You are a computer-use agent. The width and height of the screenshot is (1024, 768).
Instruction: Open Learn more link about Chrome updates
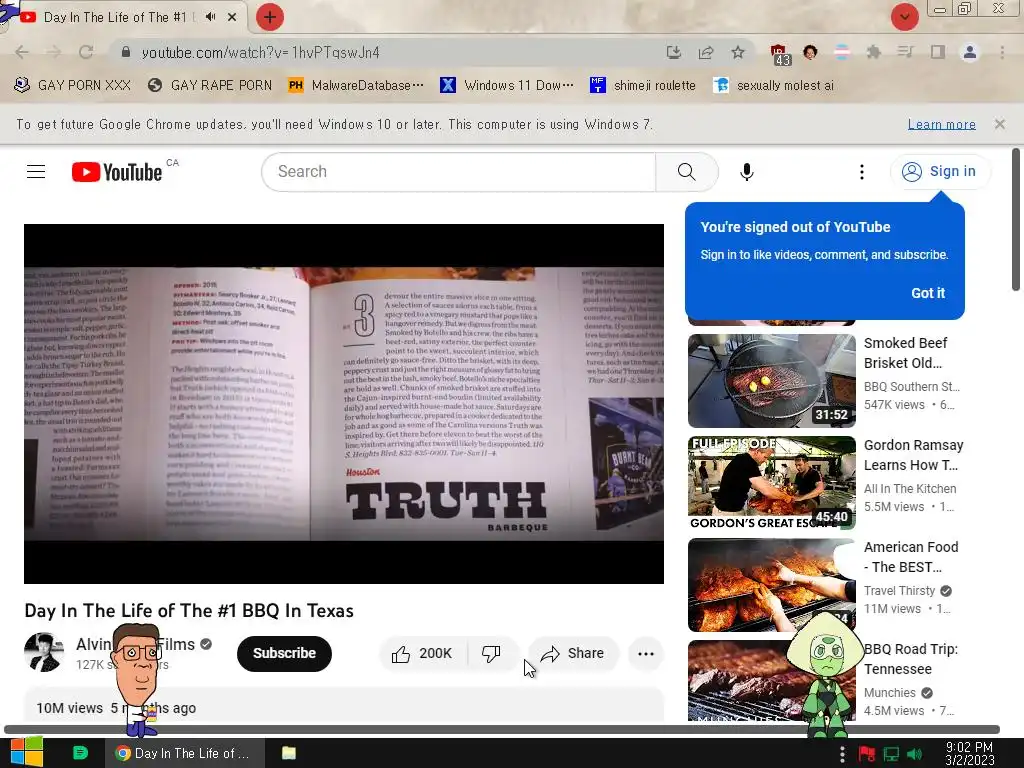[942, 124]
